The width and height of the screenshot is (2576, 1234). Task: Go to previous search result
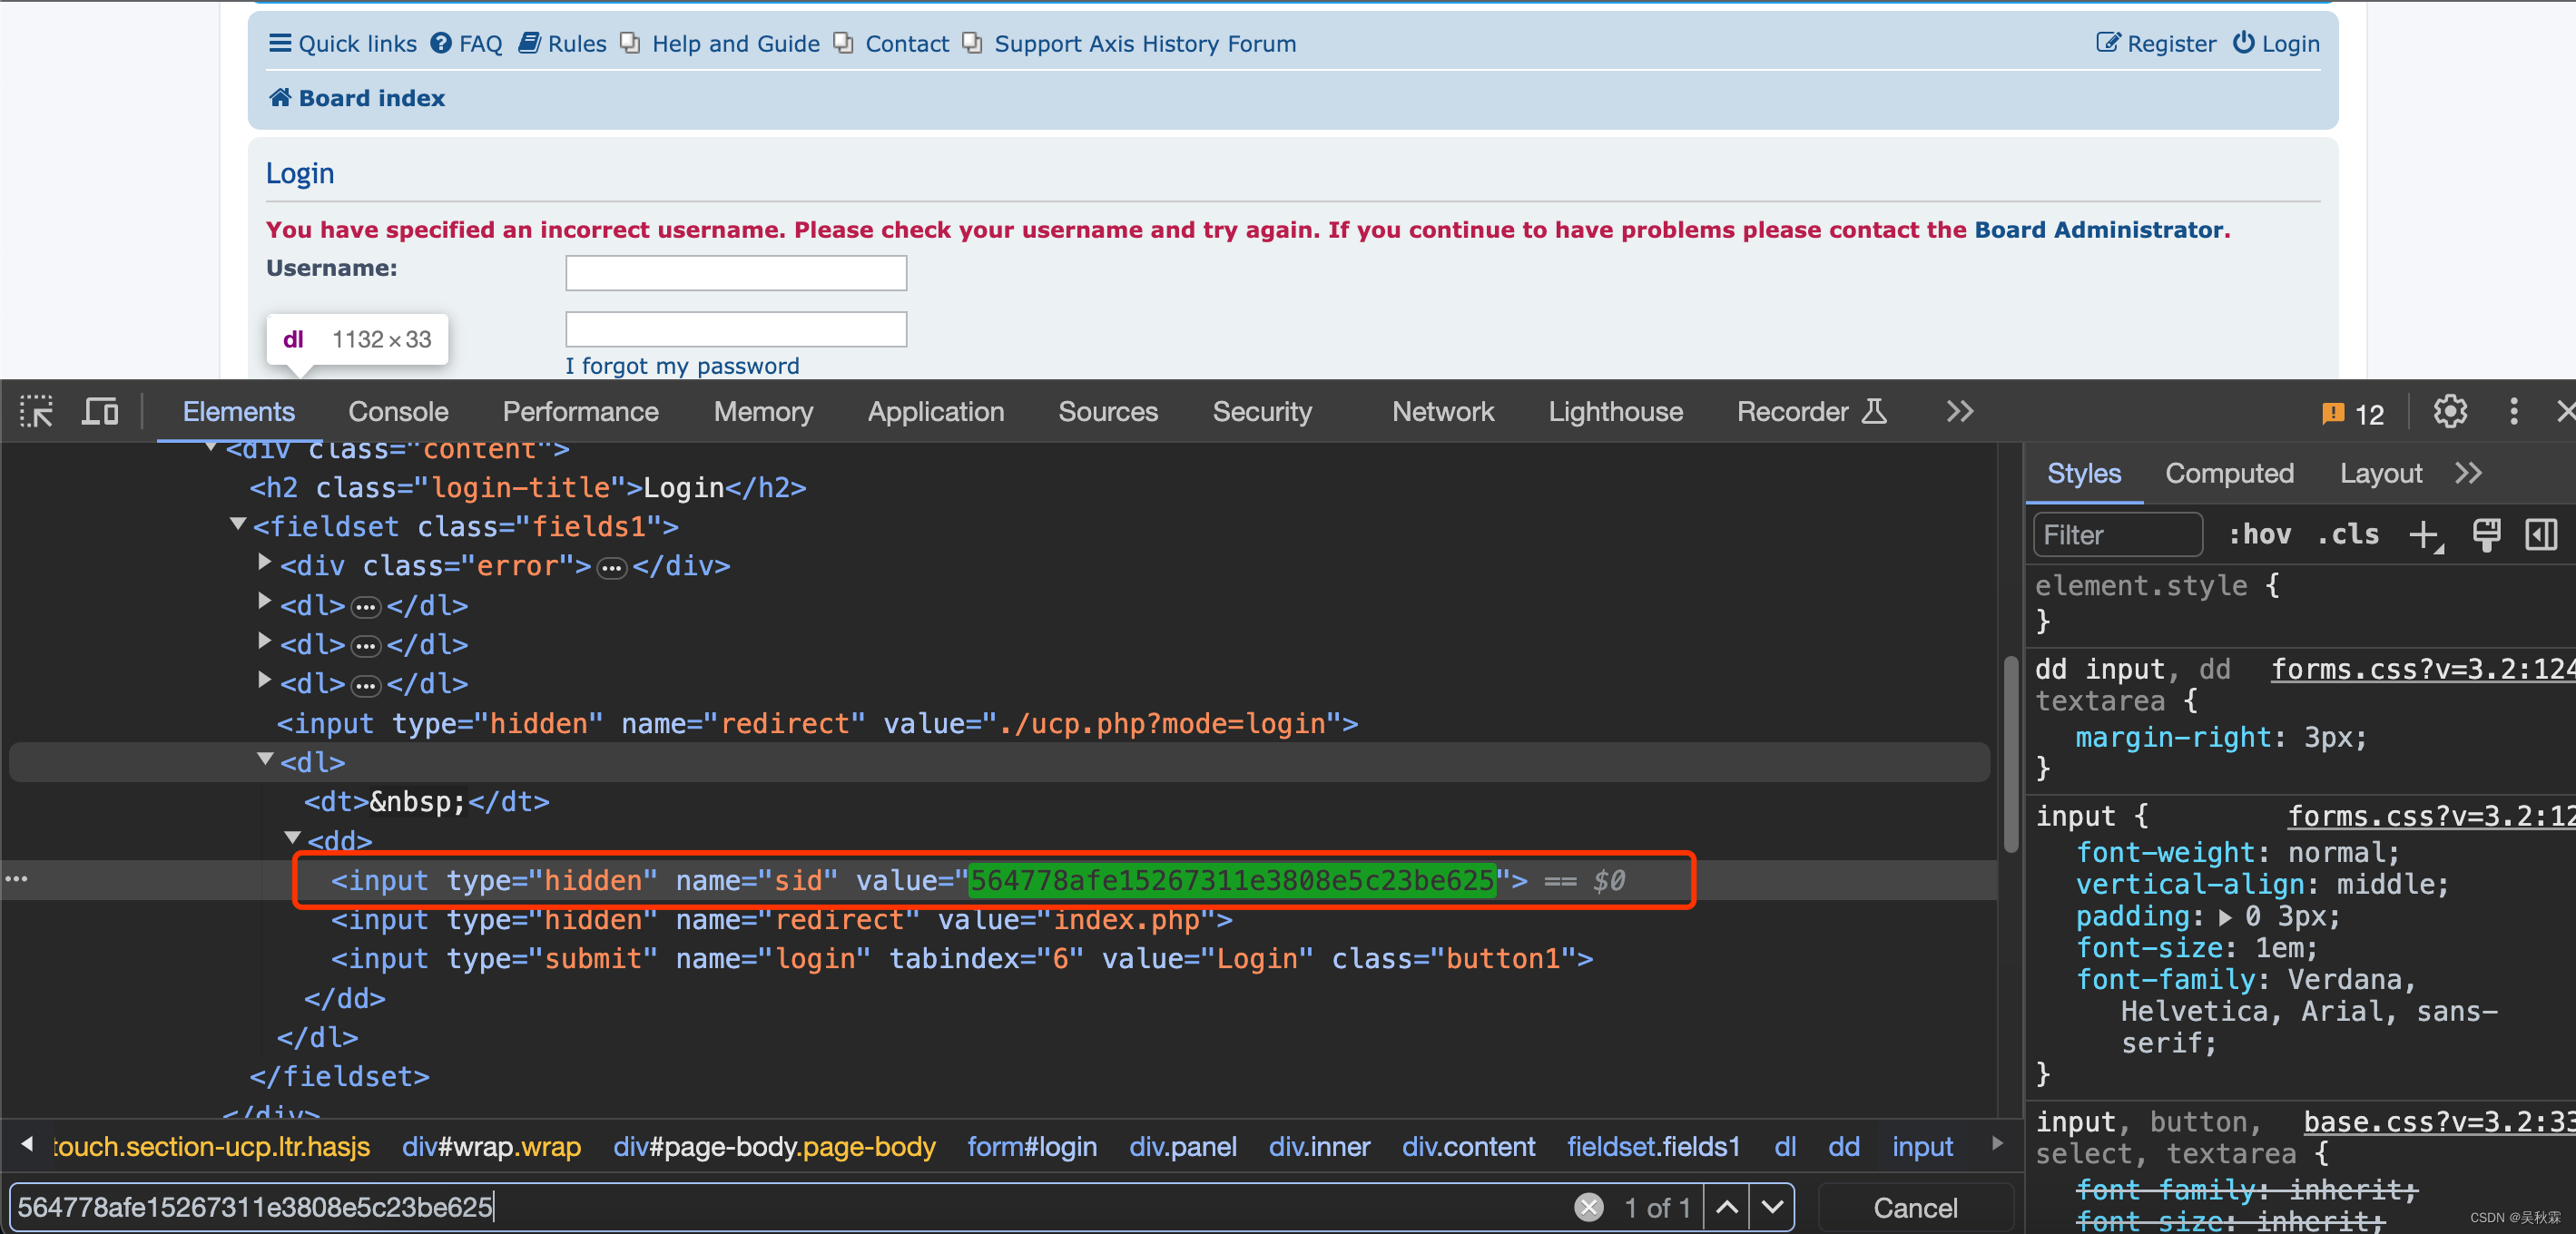(1727, 1208)
